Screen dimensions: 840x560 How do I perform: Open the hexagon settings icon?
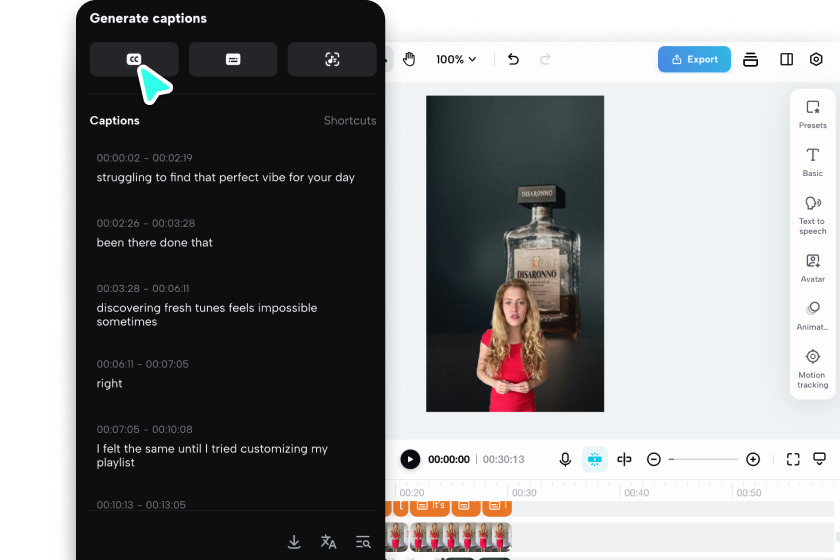[x=816, y=59]
